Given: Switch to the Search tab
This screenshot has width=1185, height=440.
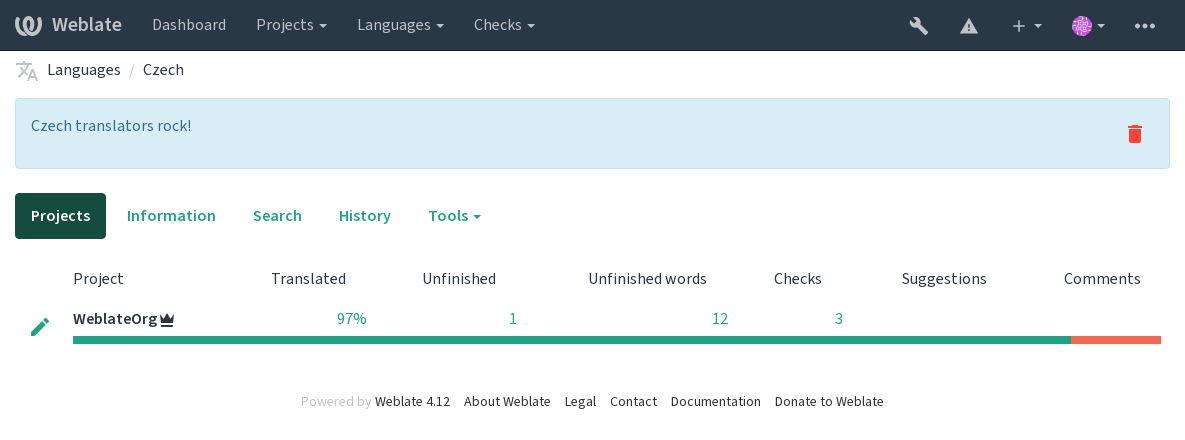Looking at the screenshot, I should pos(277,216).
